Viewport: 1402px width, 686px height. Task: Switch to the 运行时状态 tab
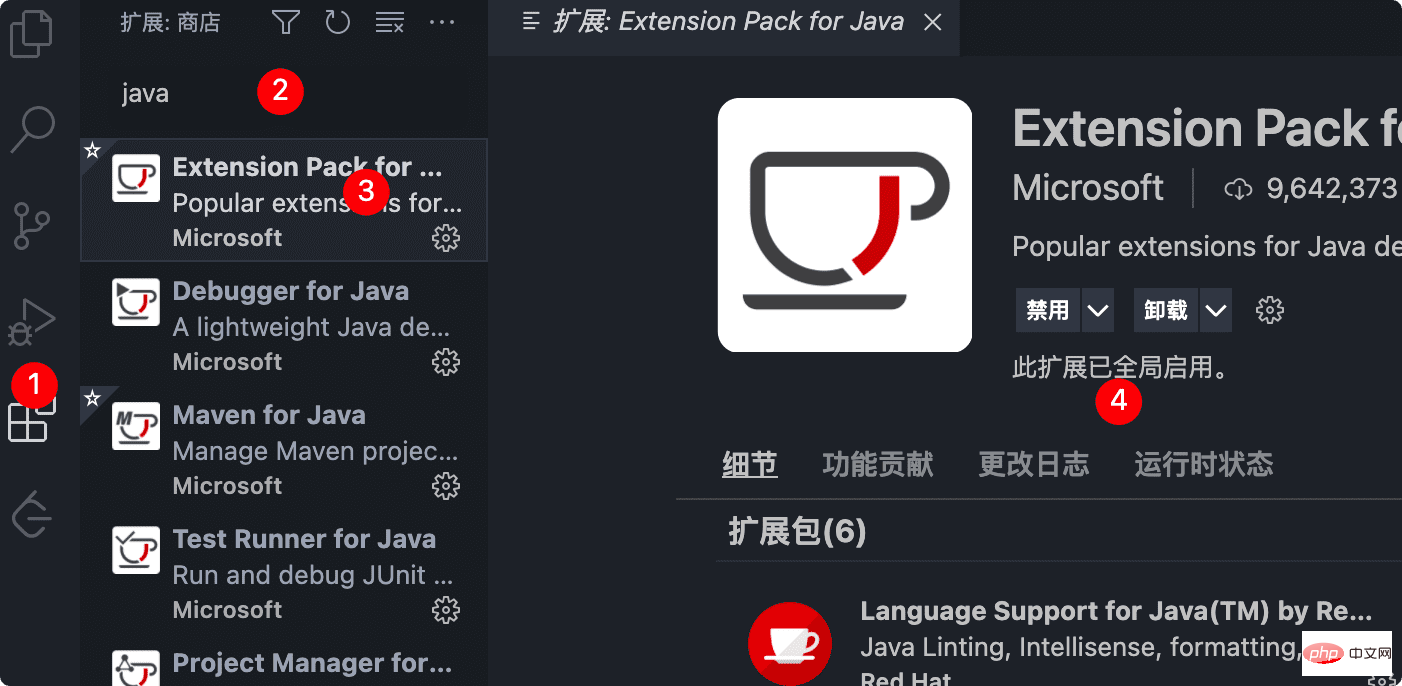click(x=1204, y=464)
